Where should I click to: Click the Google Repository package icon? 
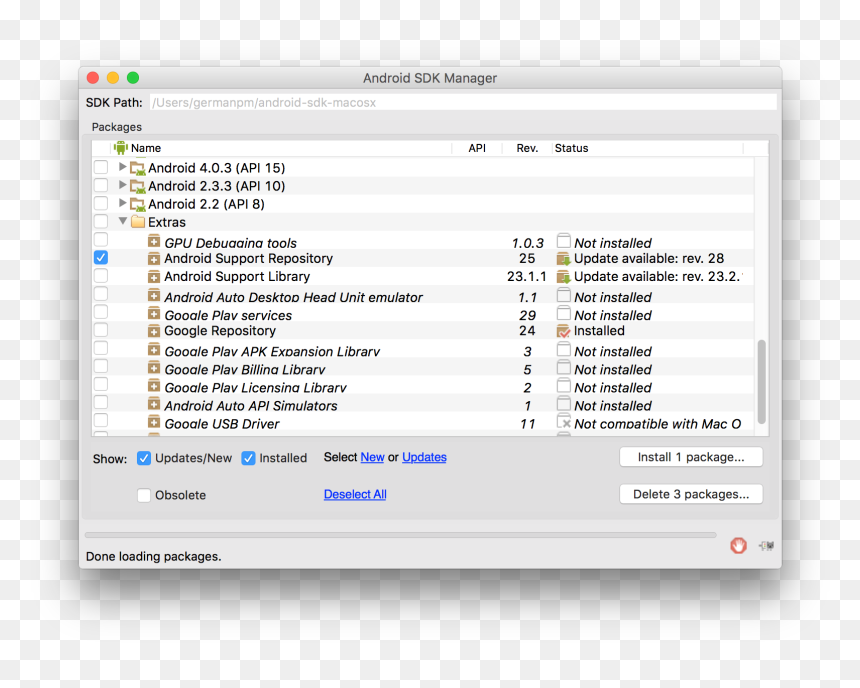click(154, 331)
